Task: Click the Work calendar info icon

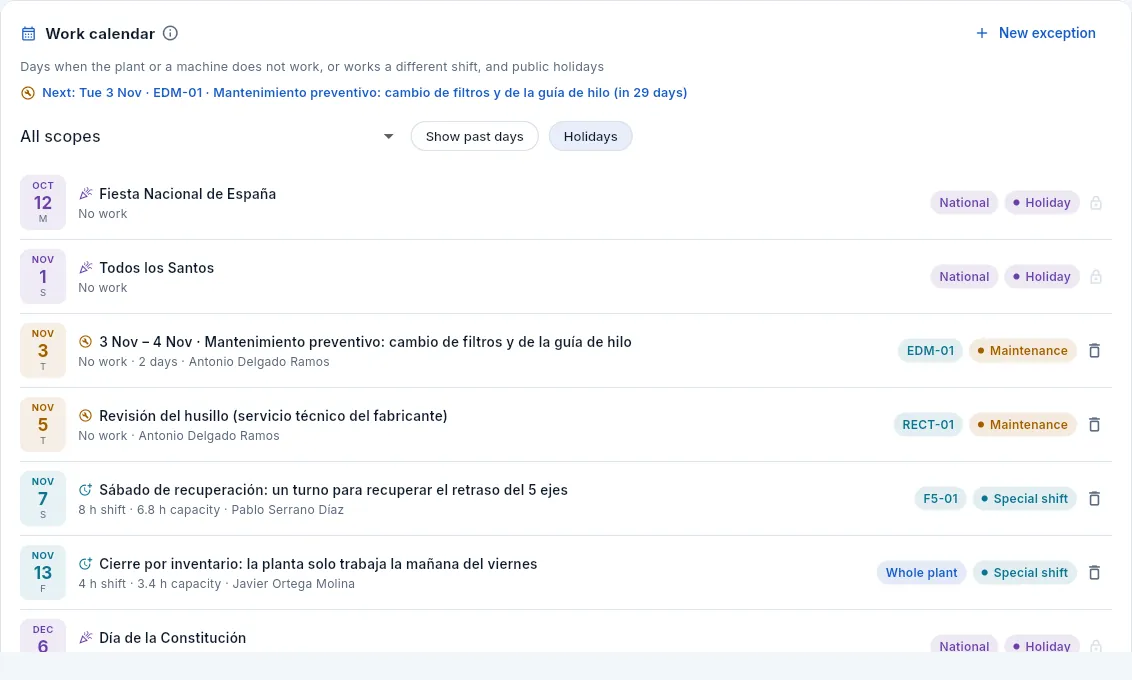Action: pos(170,33)
